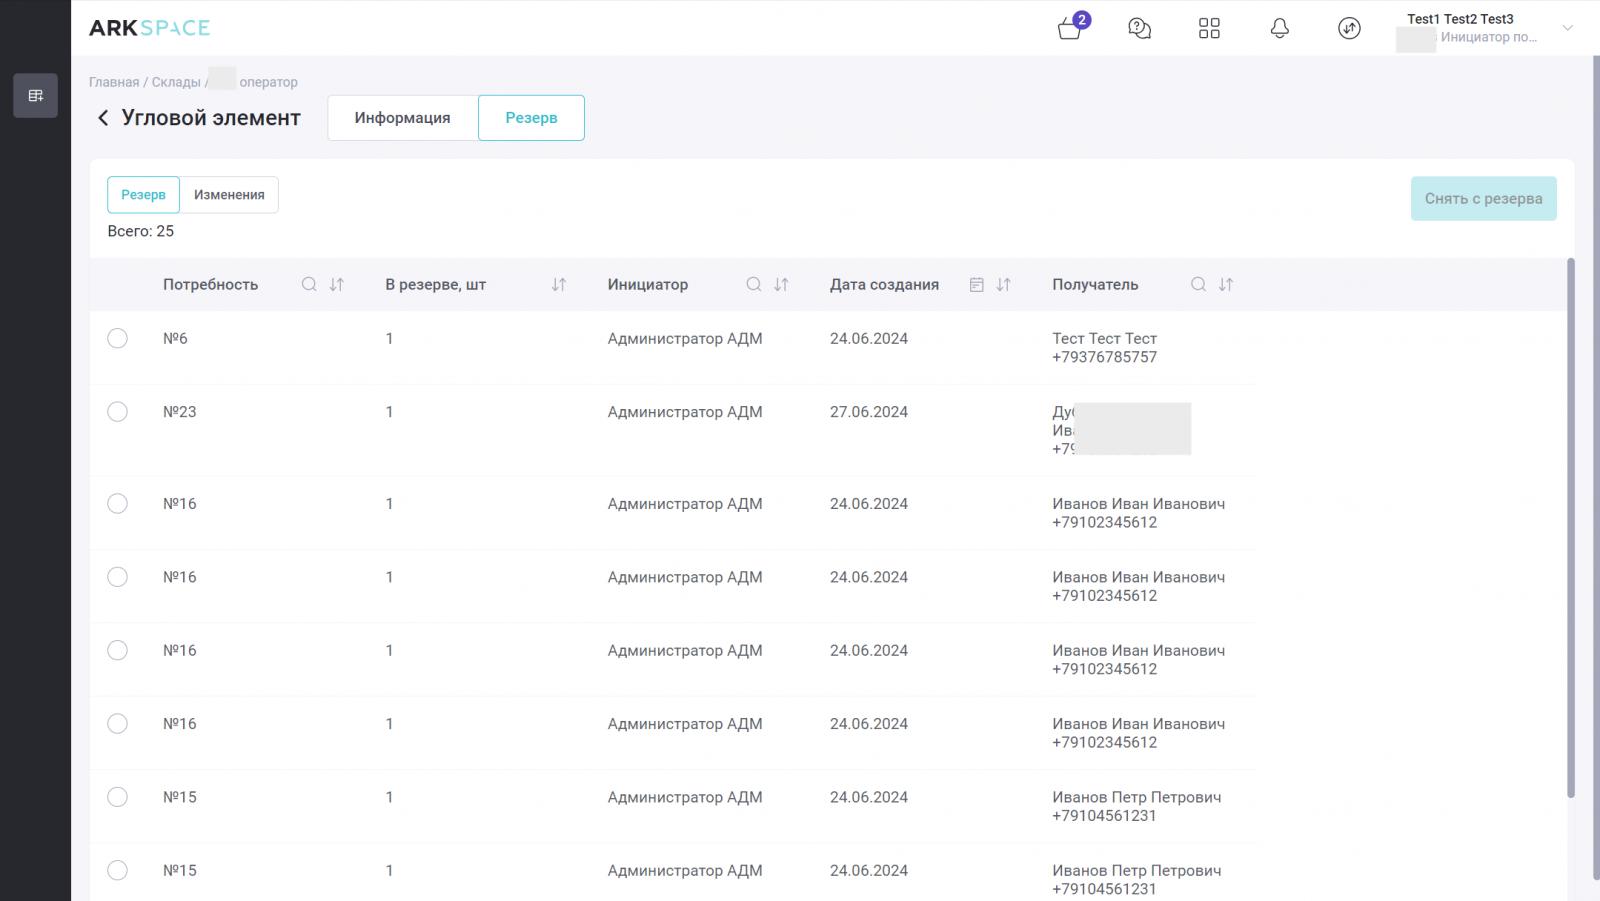The height and width of the screenshot is (901, 1600).
Task: Sort by the Получатель column
Action: (x=1226, y=285)
